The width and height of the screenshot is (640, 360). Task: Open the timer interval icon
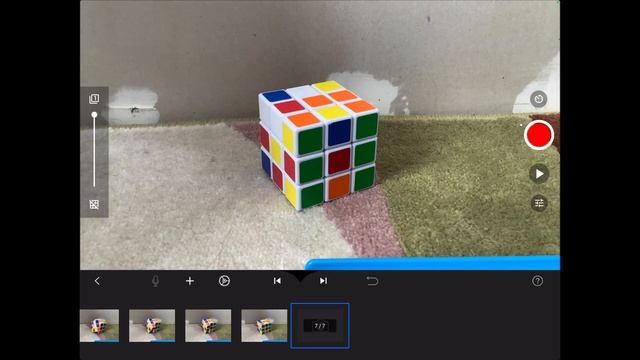click(x=538, y=99)
